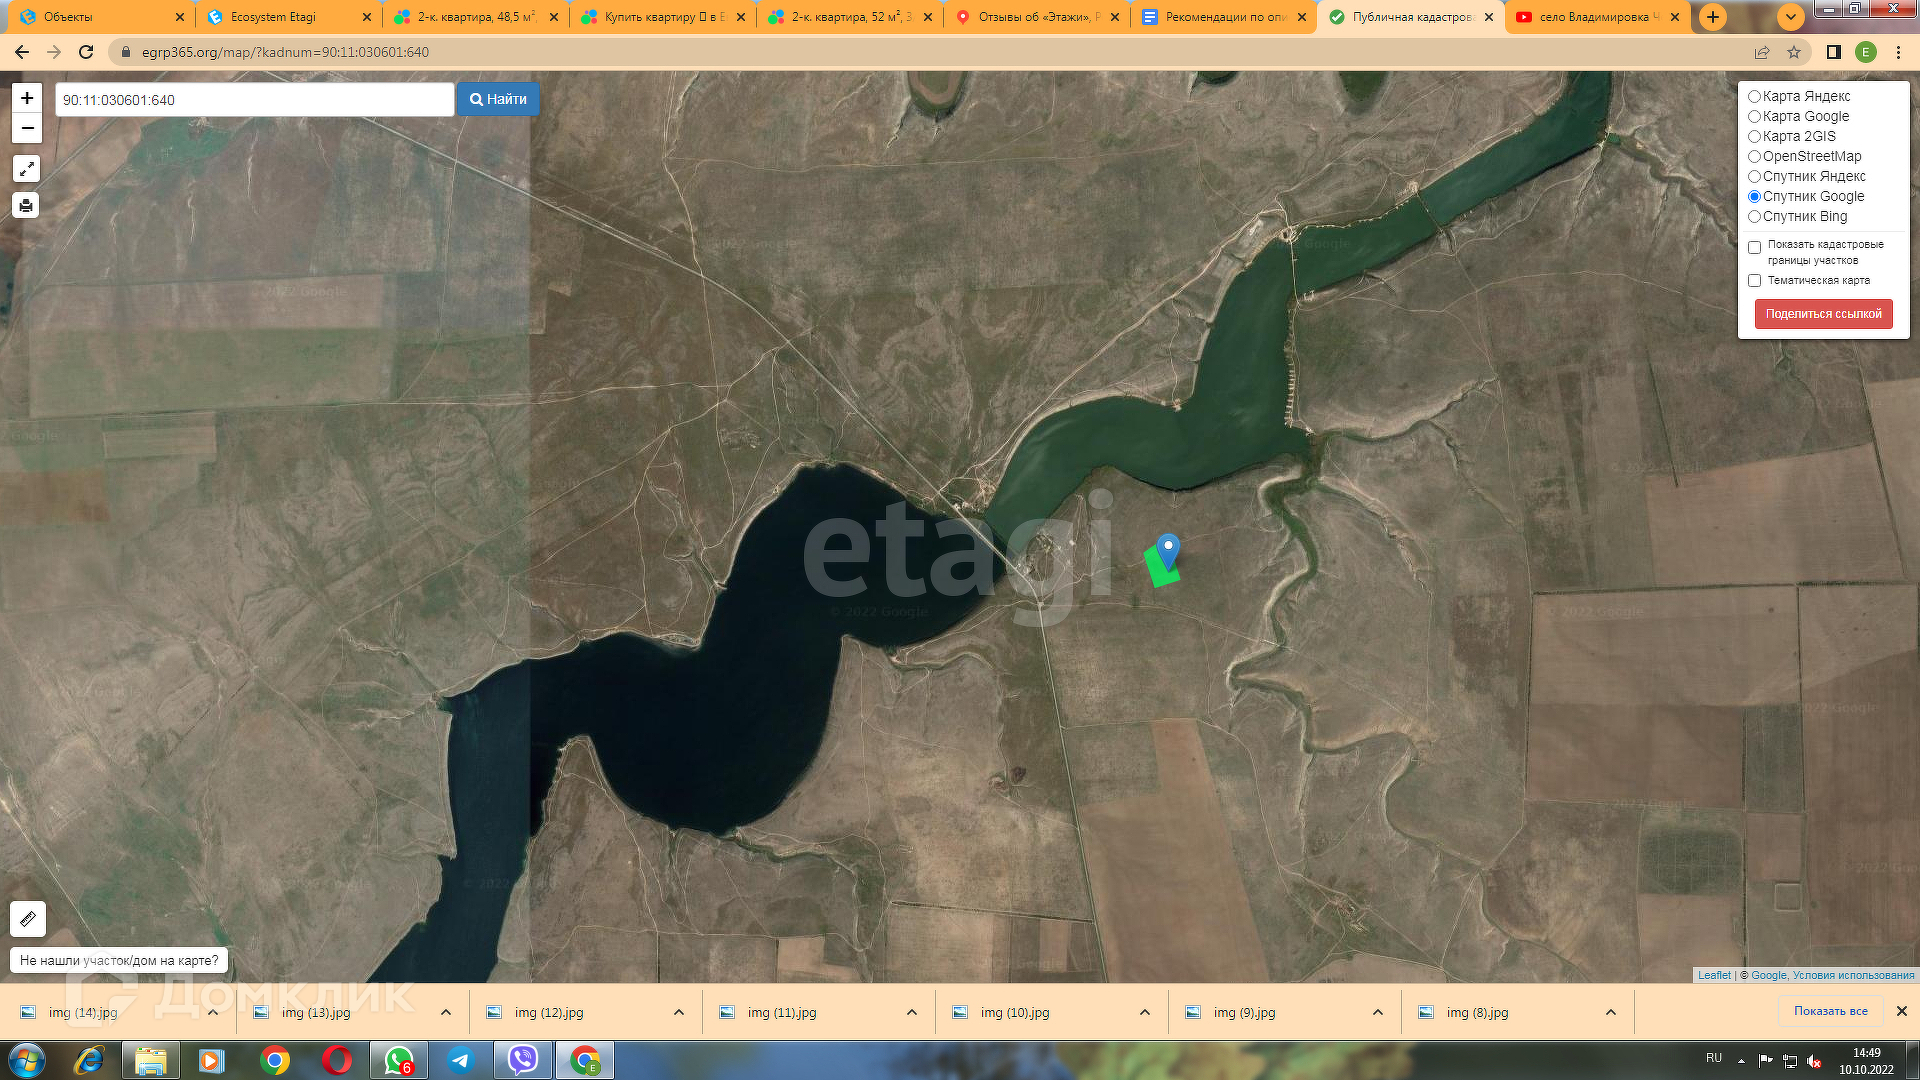The width and height of the screenshot is (1920, 1080).
Task: Select the Карта Яндекс map layer
Action: (1754, 97)
